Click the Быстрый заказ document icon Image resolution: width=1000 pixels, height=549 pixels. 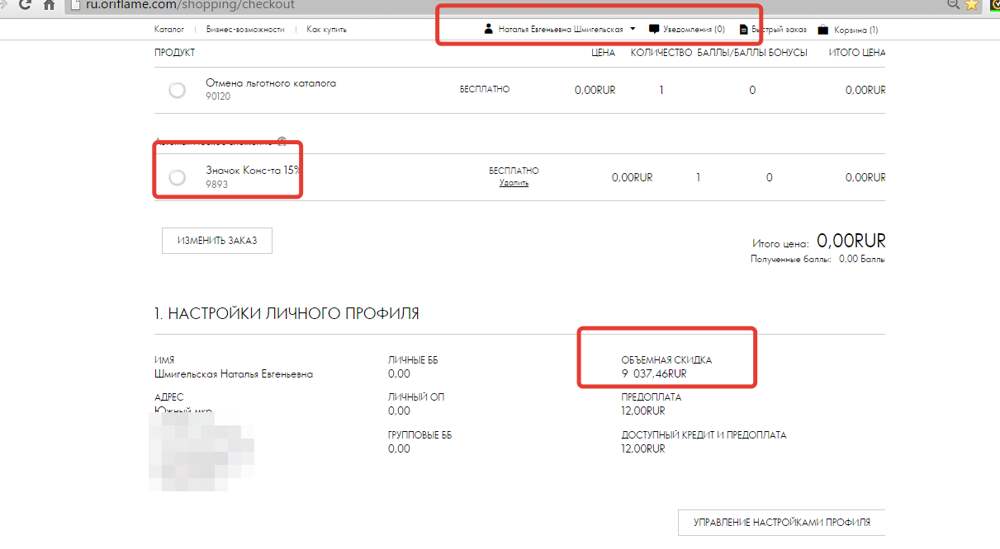[743, 30]
